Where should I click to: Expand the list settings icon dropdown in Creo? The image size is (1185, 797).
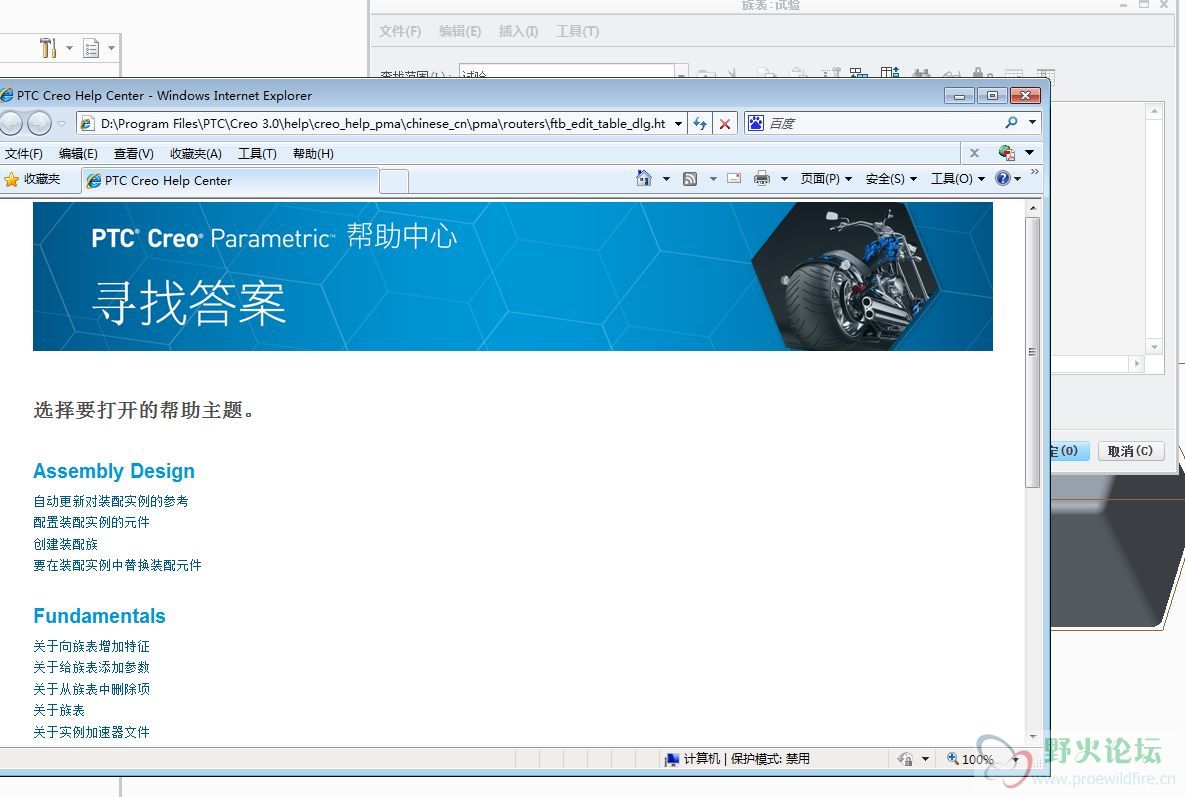tap(111, 48)
